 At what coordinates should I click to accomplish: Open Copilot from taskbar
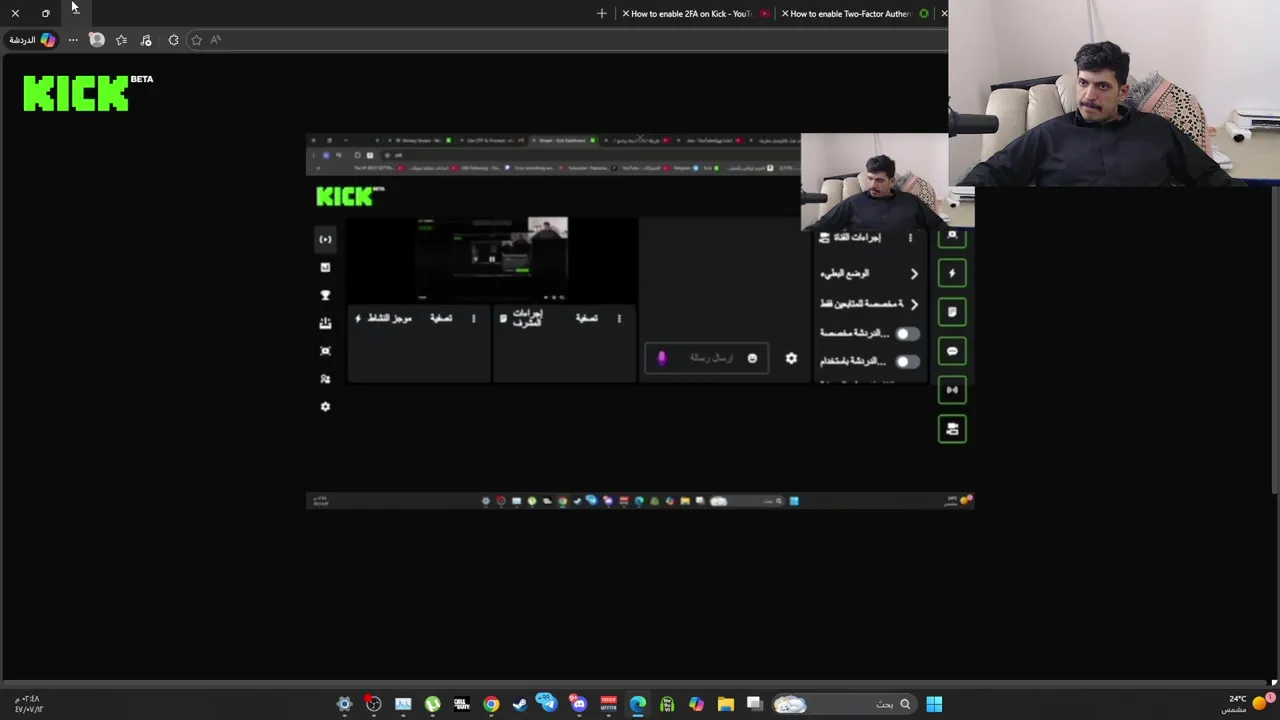pyautogui.click(x=696, y=705)
